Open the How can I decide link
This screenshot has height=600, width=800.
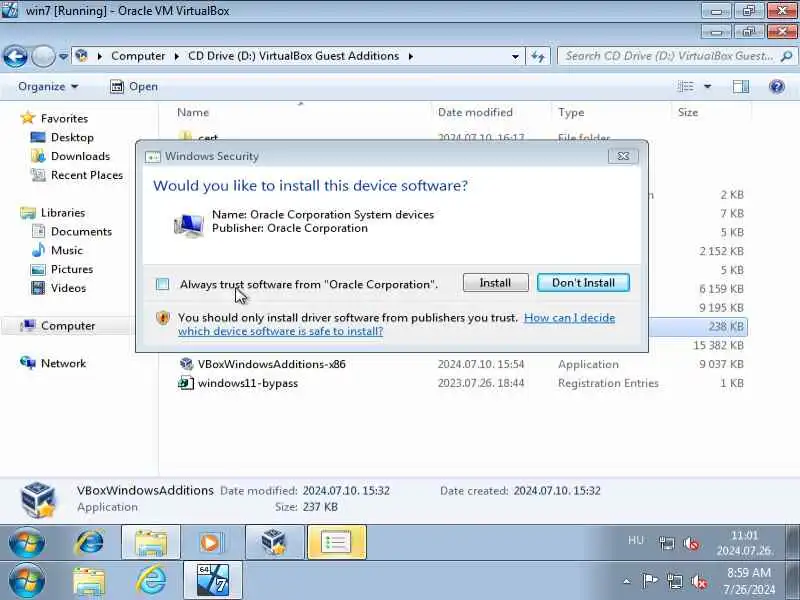coord(396,324)
